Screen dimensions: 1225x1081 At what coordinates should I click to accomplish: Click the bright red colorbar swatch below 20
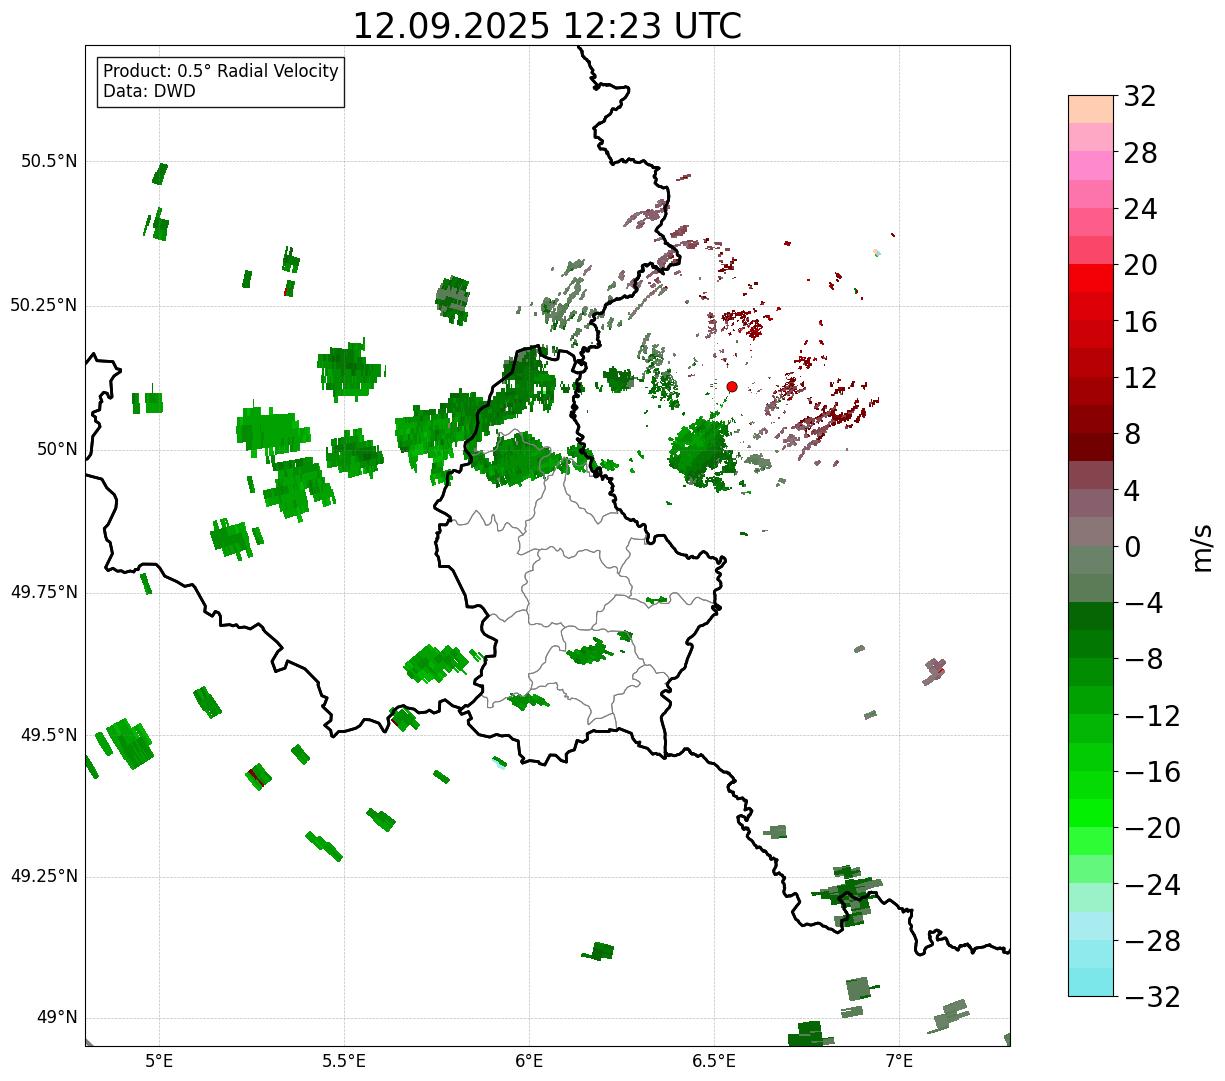point(1091,278)
